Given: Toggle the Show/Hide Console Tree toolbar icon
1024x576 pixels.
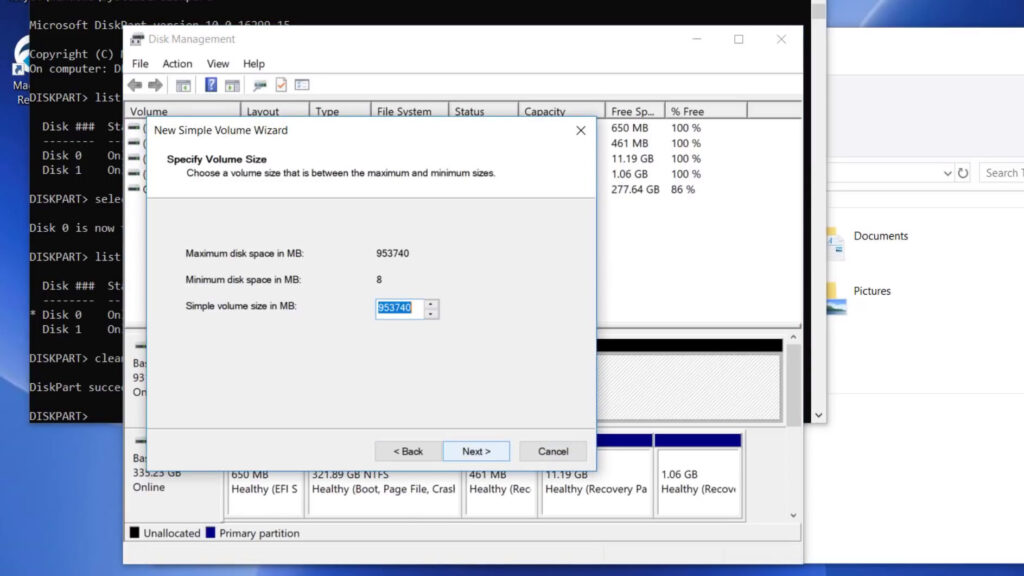Looking at the screenshot, I should [x=184, y=85].
